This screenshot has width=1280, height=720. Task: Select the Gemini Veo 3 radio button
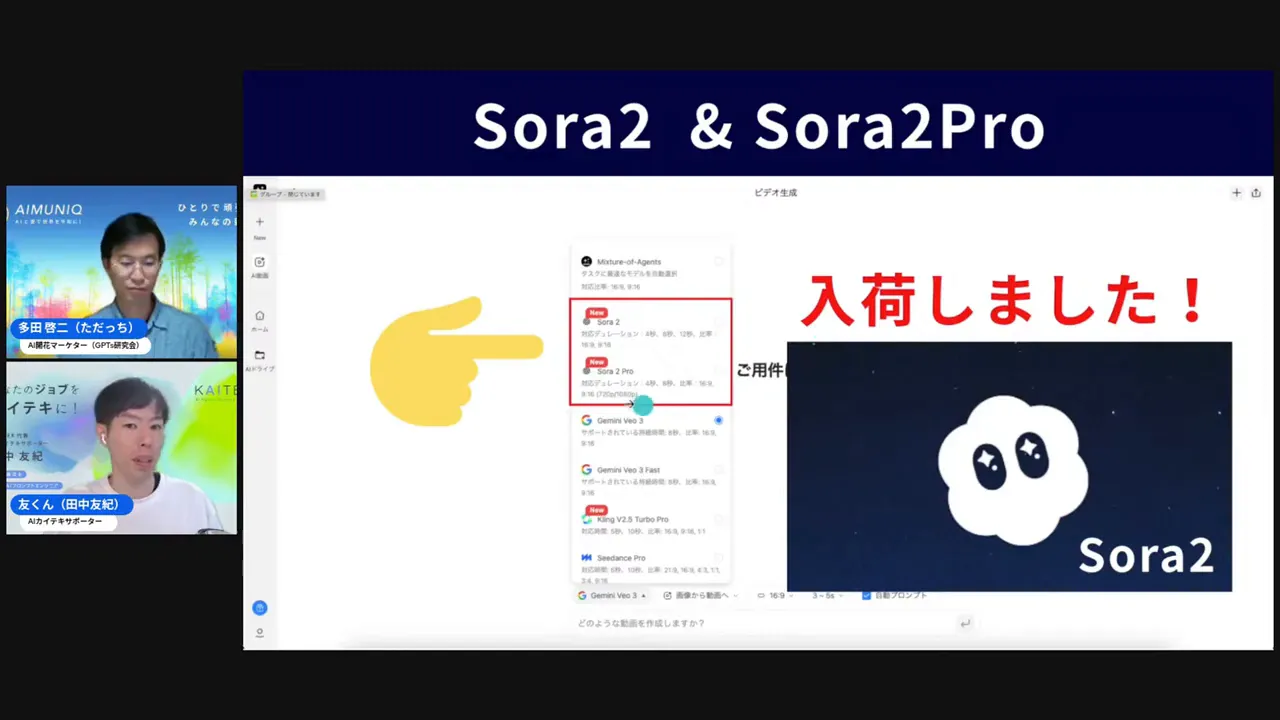(x=718, y=420)
